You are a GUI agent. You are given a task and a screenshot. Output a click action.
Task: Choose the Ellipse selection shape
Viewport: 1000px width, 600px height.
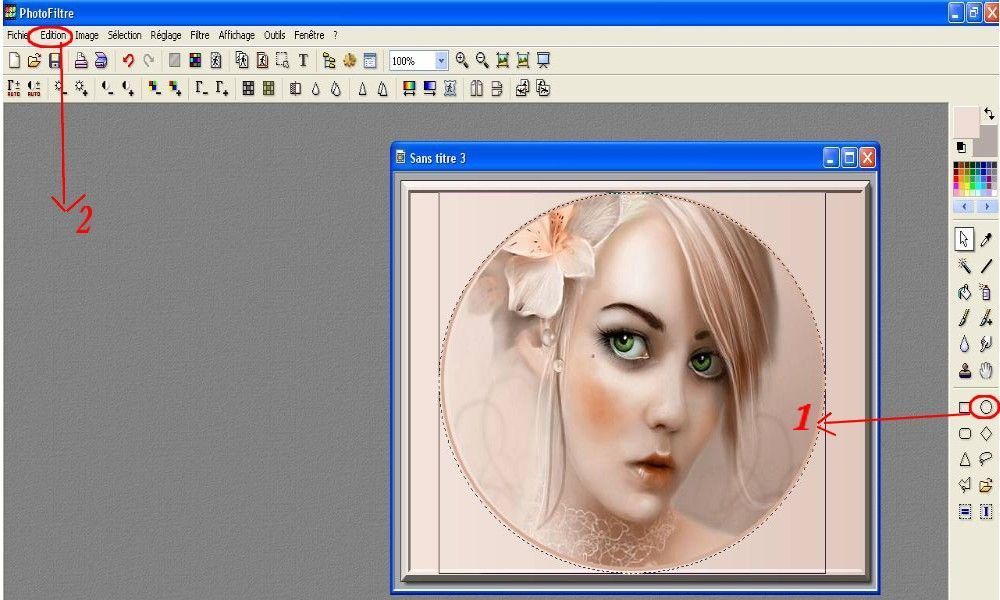[986, 407]
